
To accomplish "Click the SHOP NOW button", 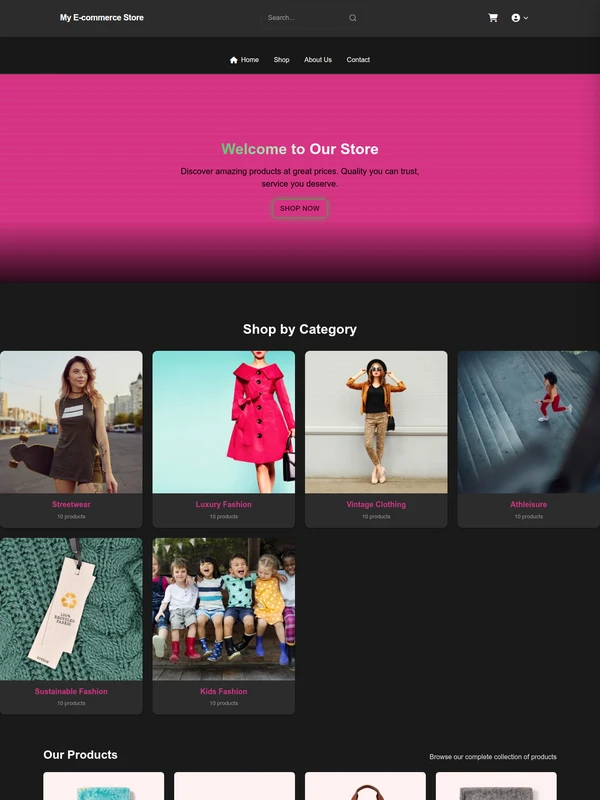I will tap(299, 208).
